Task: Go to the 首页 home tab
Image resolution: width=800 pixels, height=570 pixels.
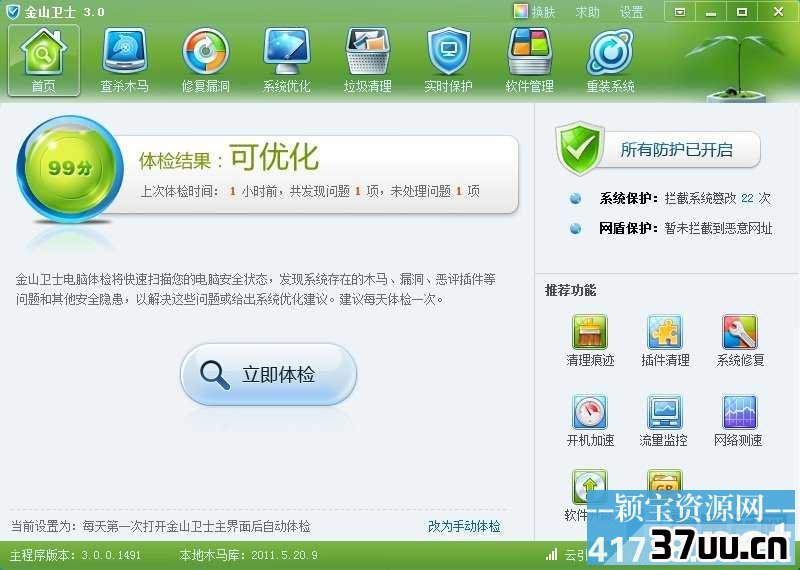Action: (x=44, y=60)
